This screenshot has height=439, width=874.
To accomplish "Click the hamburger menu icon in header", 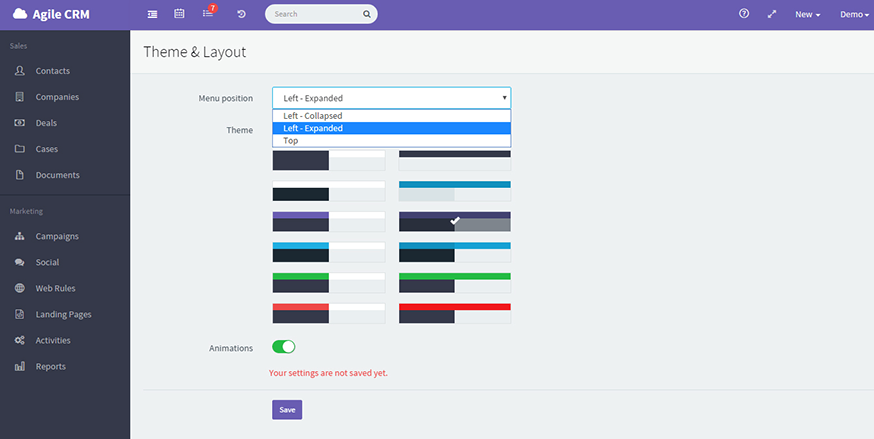I will [152, 14].
